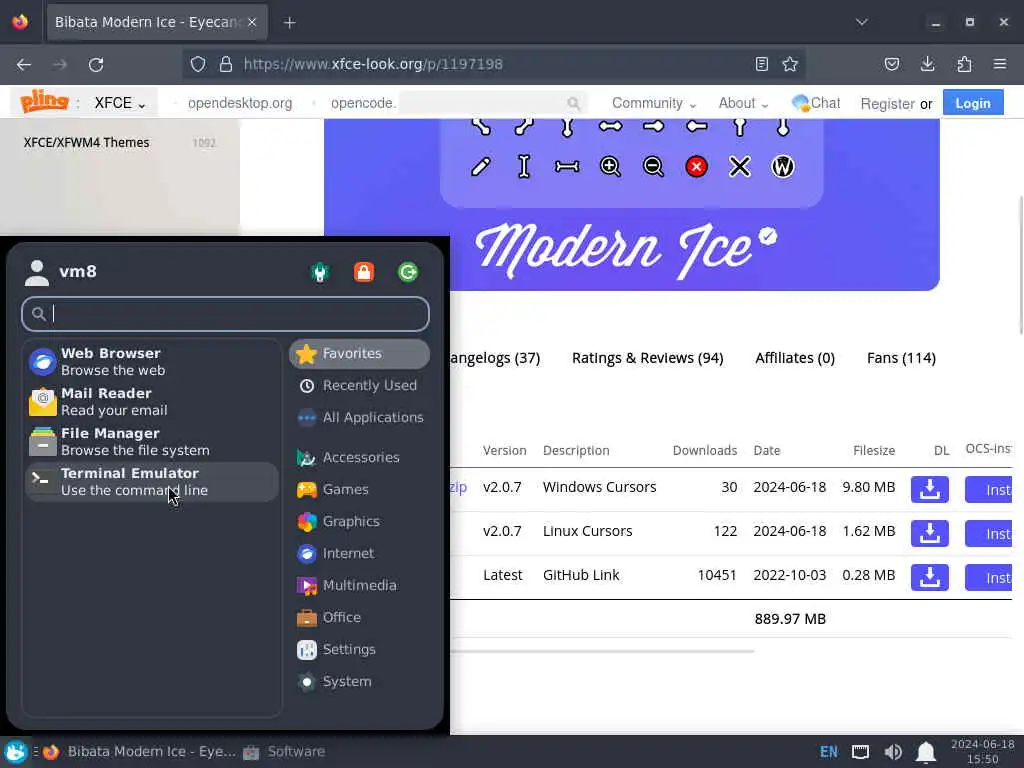Click the Register link

[887, 103]
